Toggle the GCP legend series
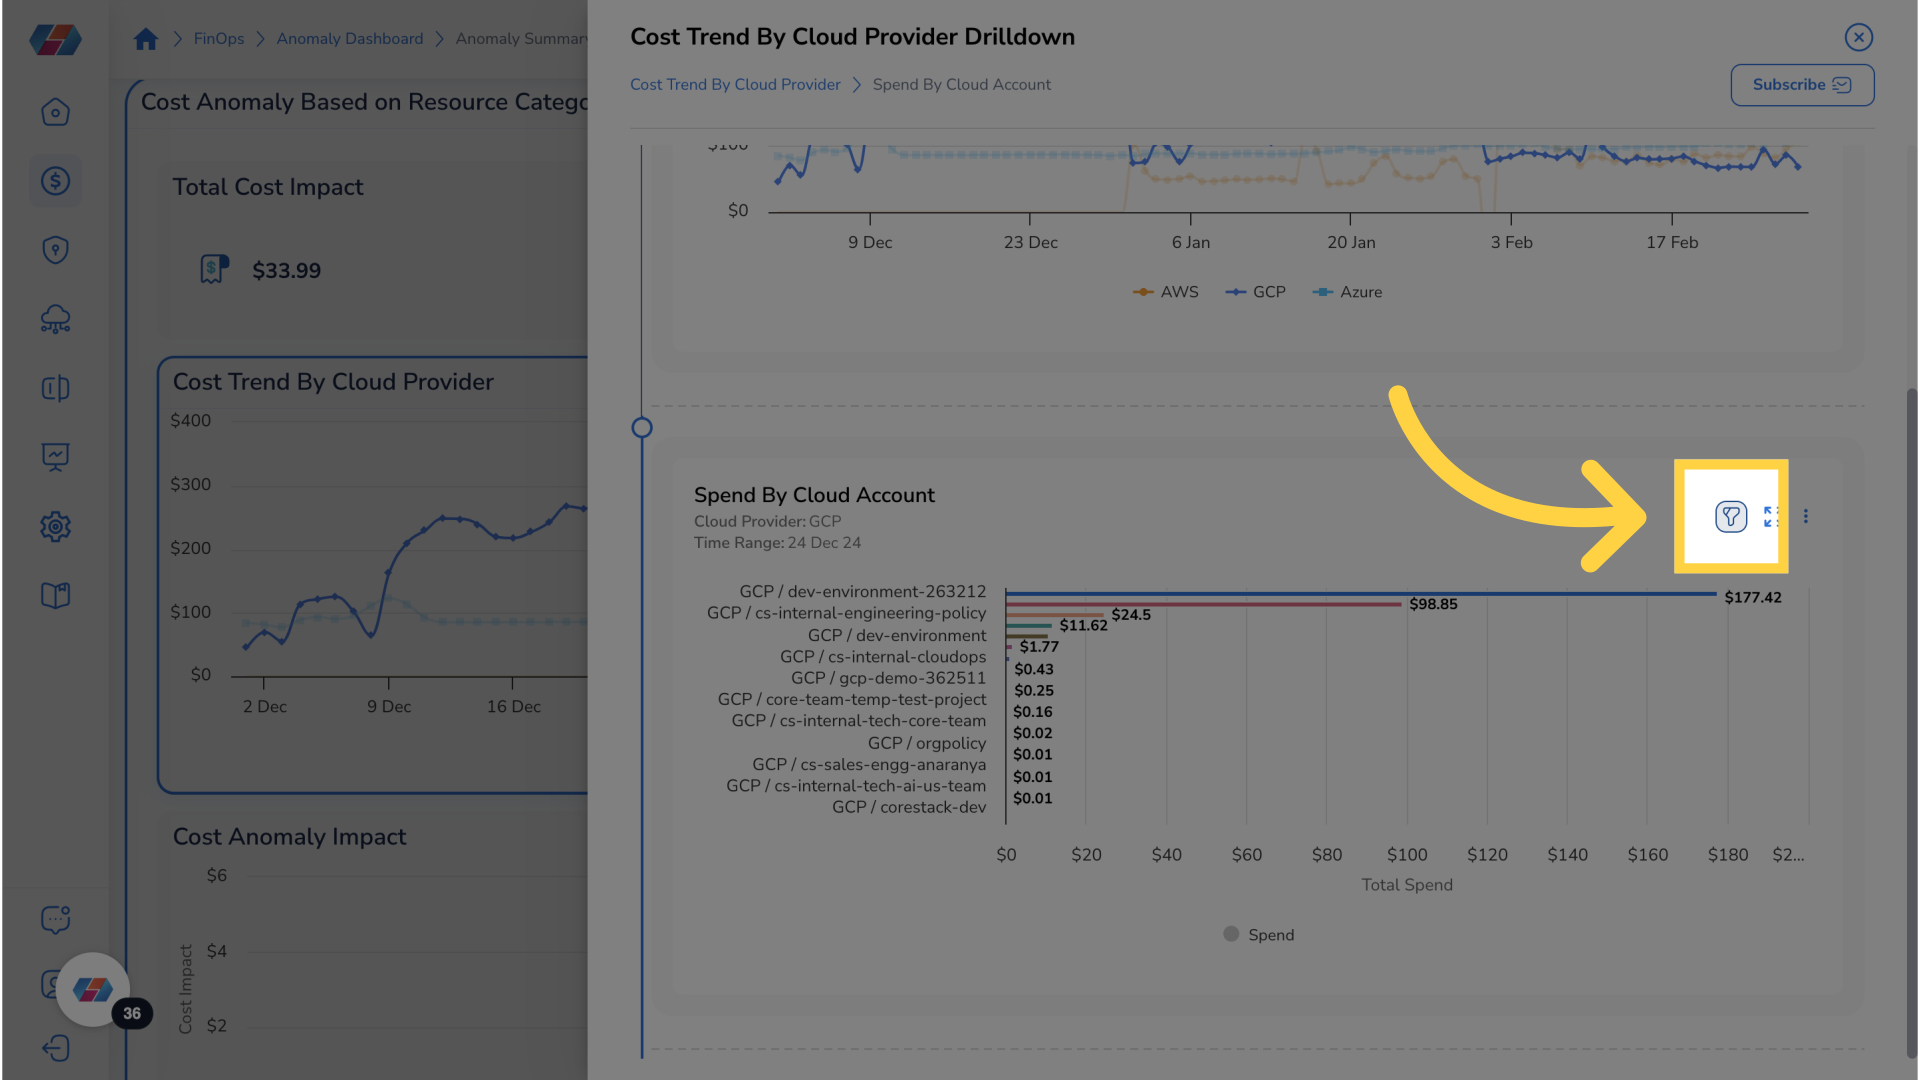The height and width of the screenshot is (1080, 1920). pos(1255,292)
